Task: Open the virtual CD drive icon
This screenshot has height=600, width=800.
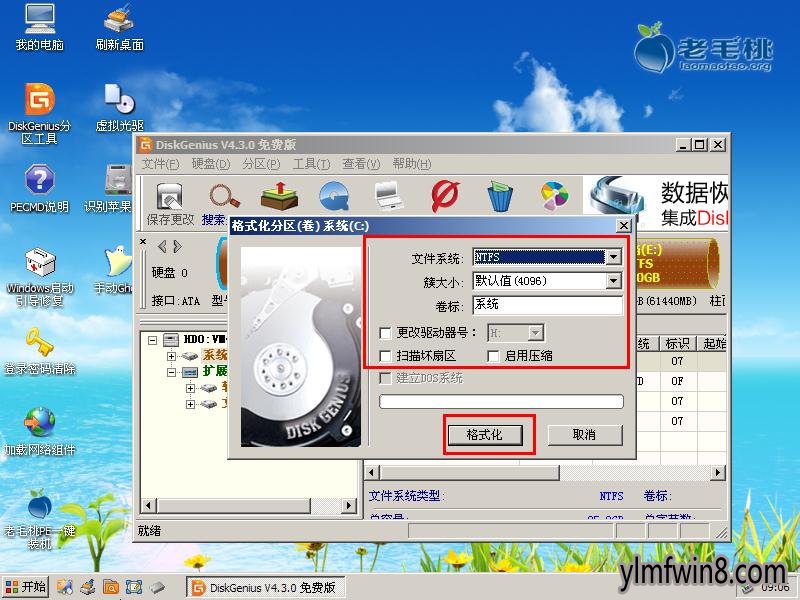Action: [119, 106]
